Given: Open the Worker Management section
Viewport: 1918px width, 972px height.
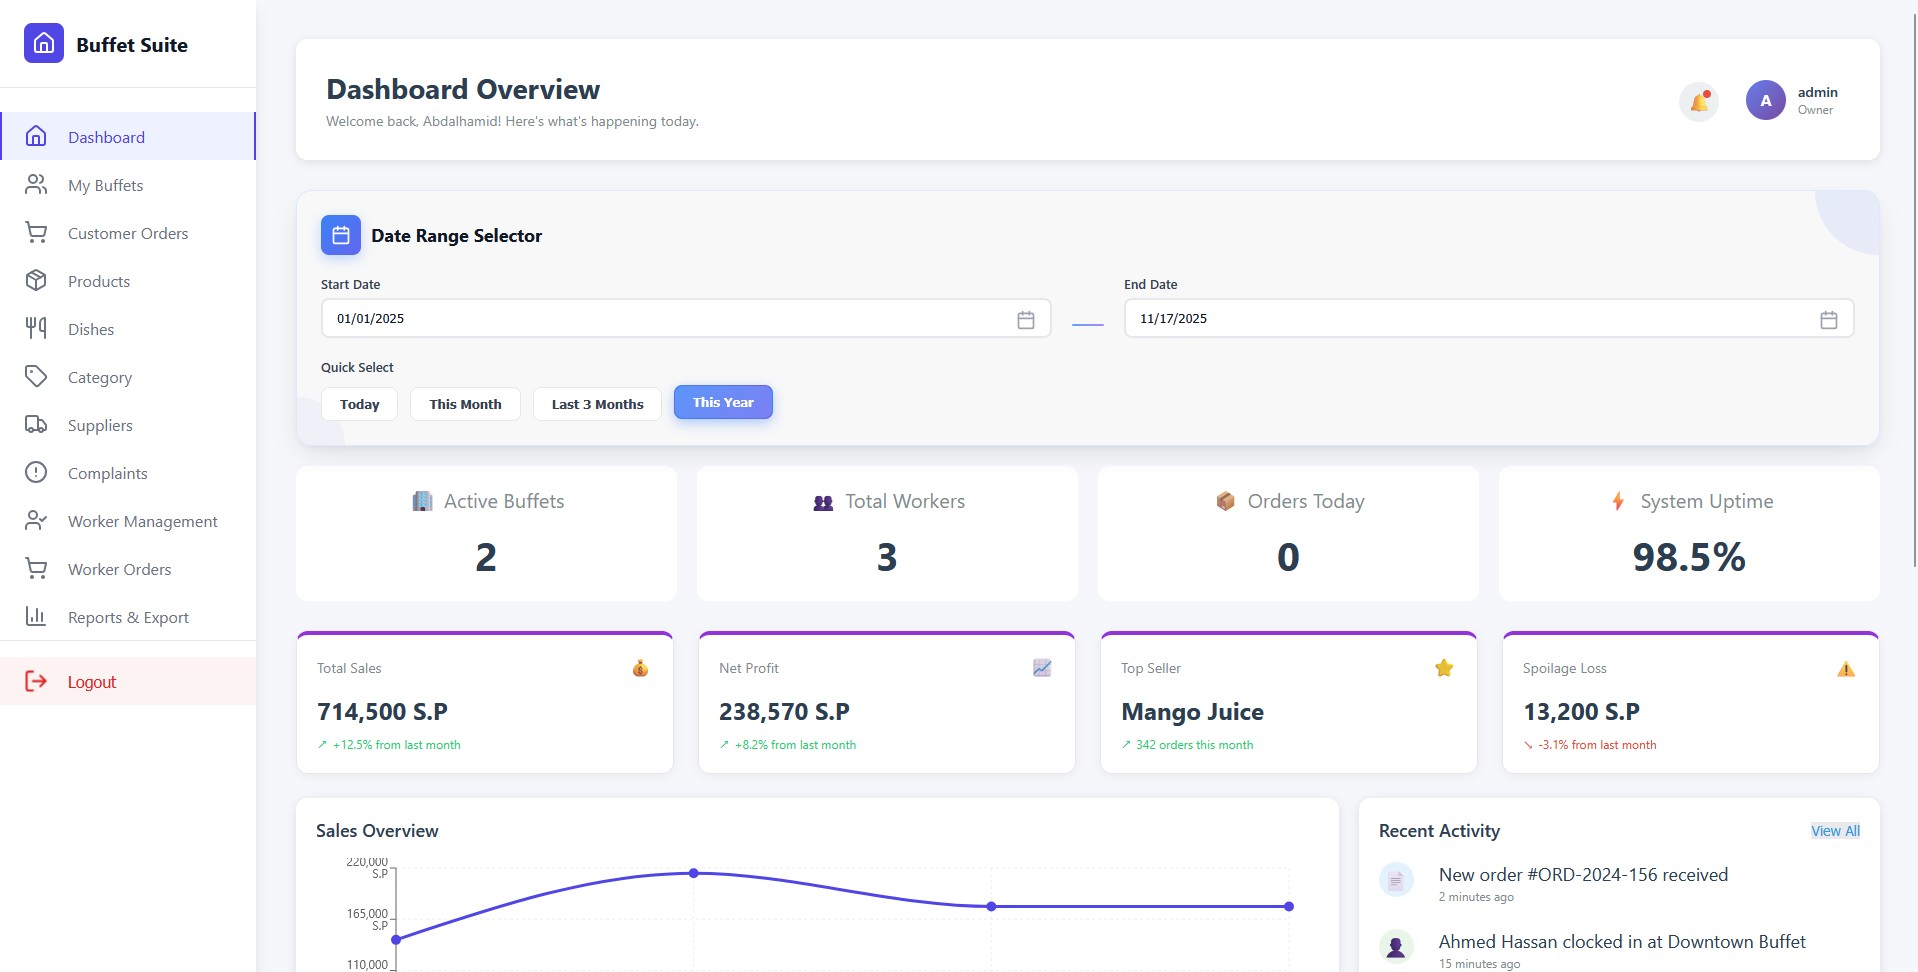Looking at the screenshot, I should [x=142, y=521].
